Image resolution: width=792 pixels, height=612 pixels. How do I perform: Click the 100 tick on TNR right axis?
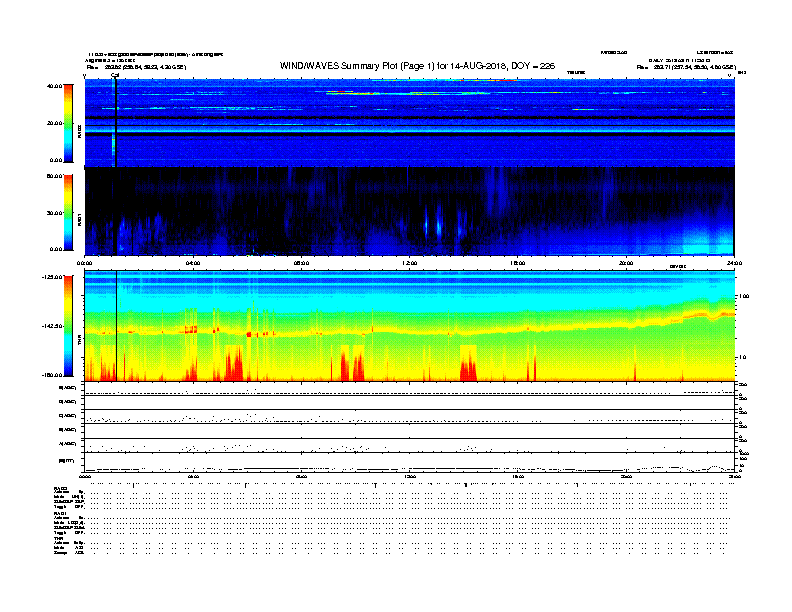pyautogui.click(x=744, y=296)
